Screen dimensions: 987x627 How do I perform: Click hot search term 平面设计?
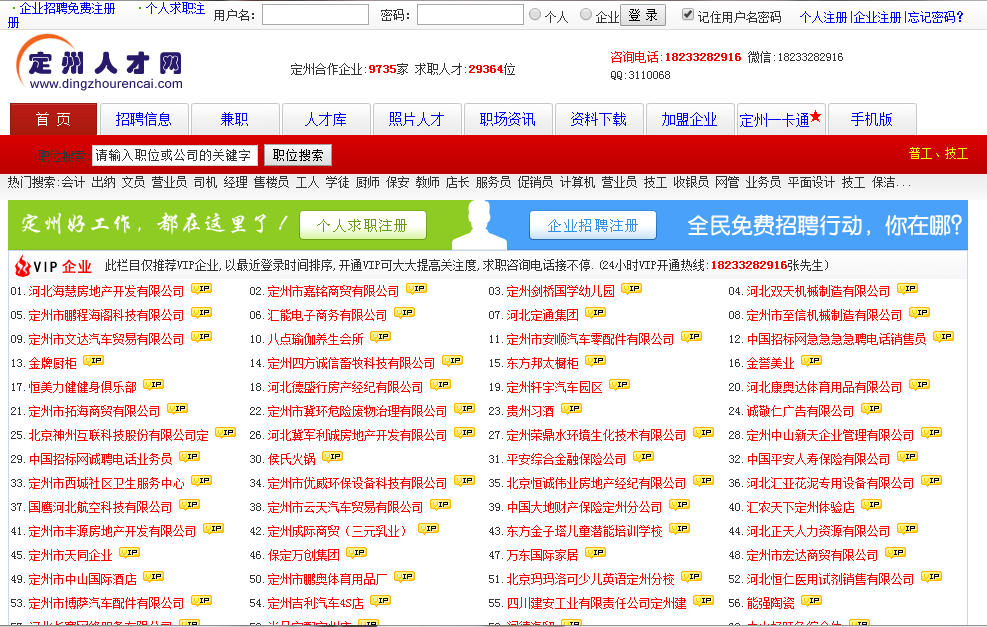tap(811, 183)
